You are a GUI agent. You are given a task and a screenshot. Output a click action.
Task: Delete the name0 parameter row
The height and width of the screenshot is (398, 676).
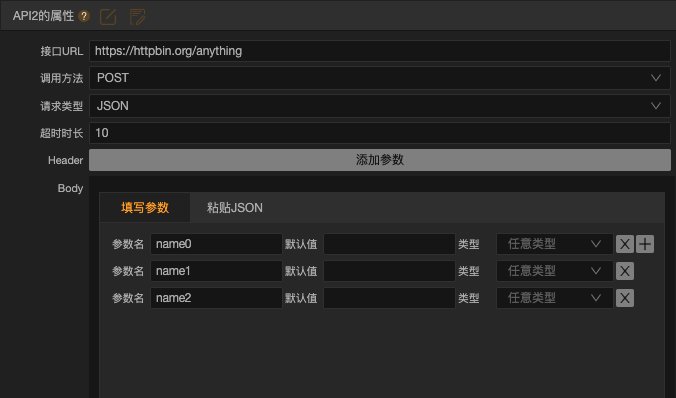[625, 244]
